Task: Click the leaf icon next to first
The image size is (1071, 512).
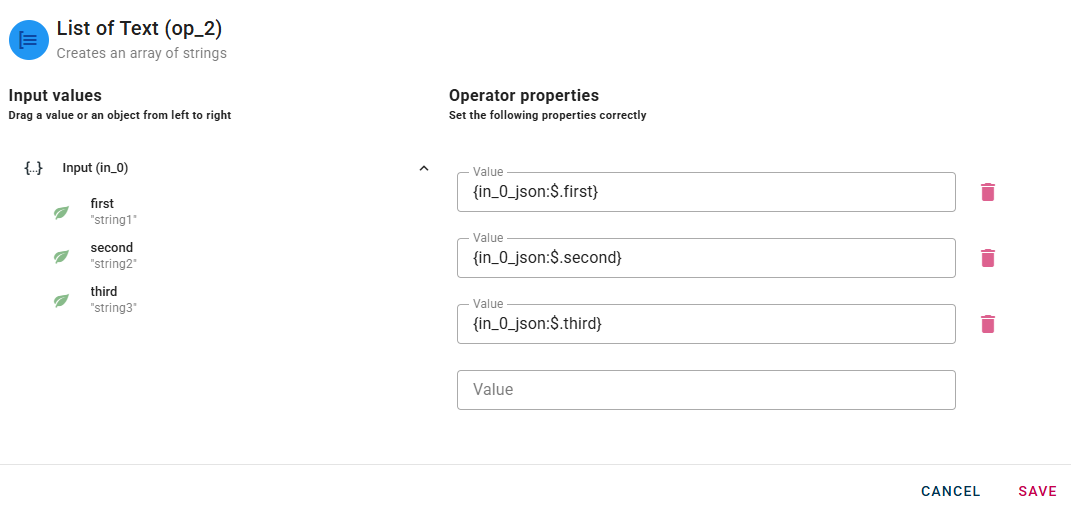Action: (61, 212)
